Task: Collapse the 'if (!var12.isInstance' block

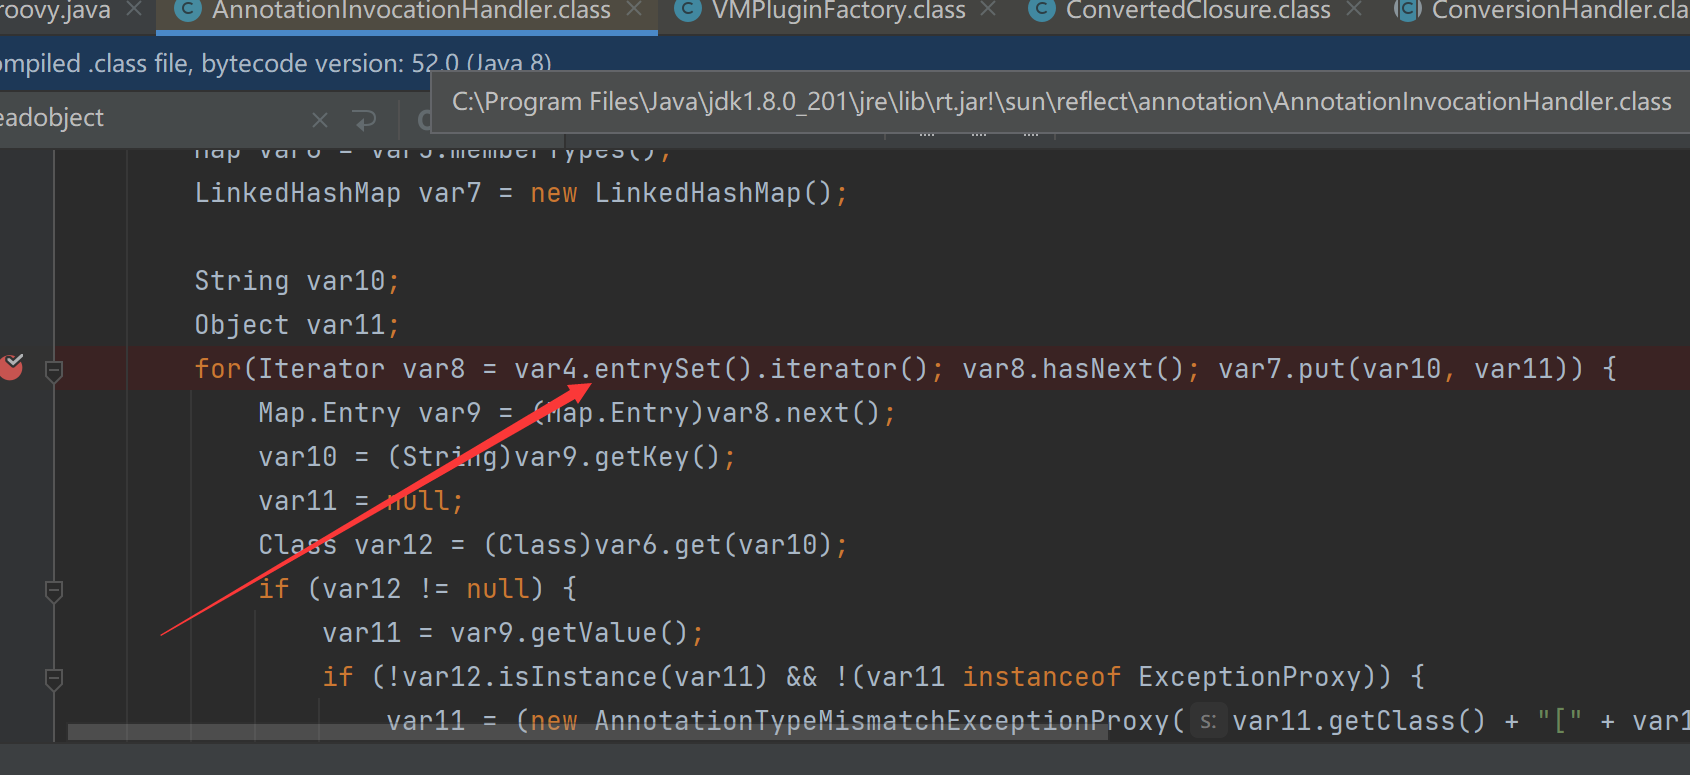Action: pyautogui.click(x=55, y=679)
